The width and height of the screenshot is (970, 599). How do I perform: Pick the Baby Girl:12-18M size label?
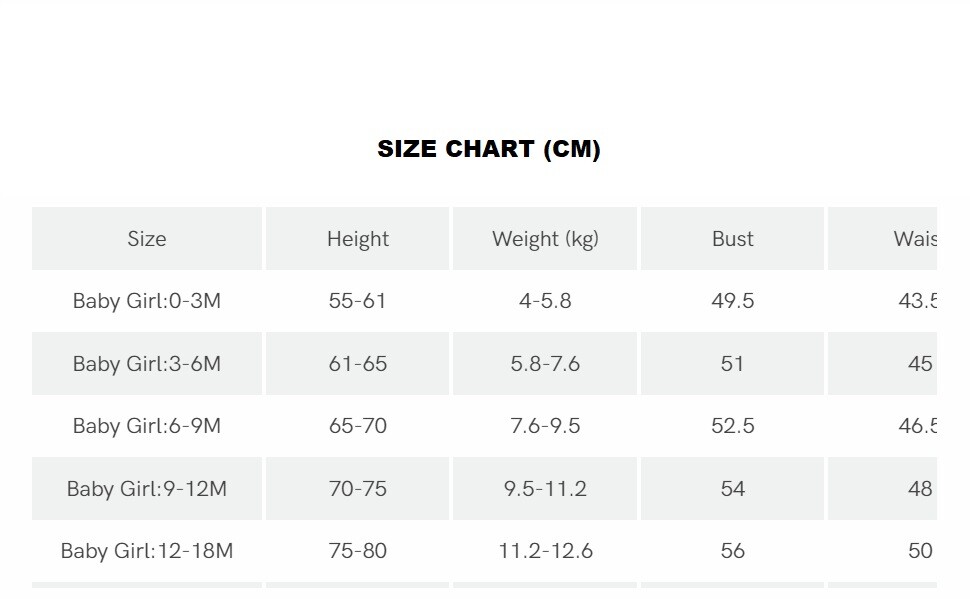coord(147,551)
